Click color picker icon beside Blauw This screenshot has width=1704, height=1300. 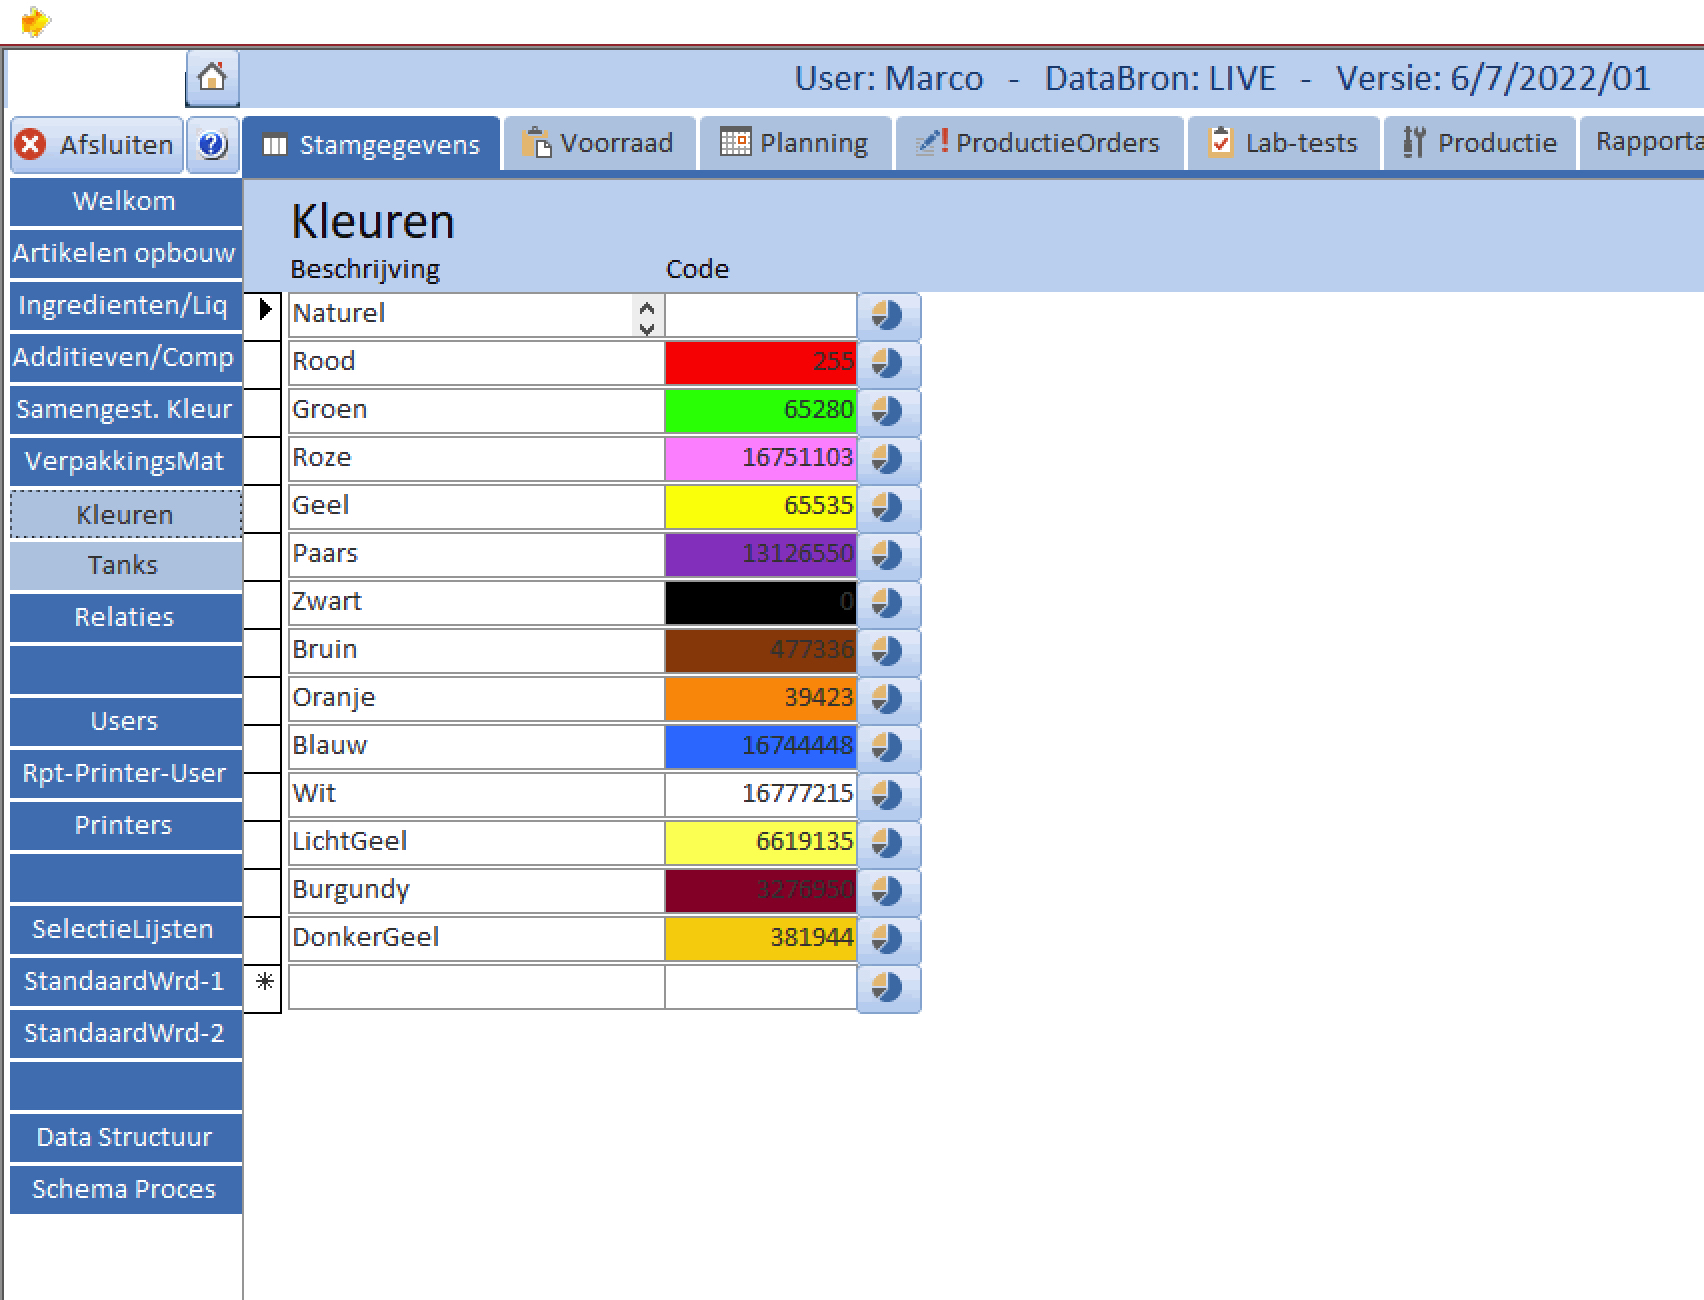(888, 747)
